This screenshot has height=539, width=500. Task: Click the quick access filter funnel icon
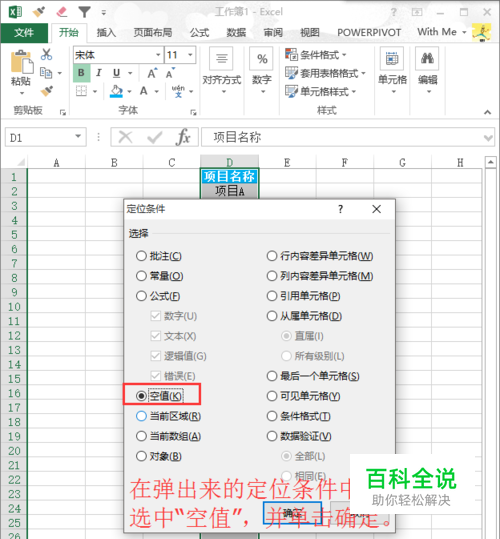tap(84, 12)
